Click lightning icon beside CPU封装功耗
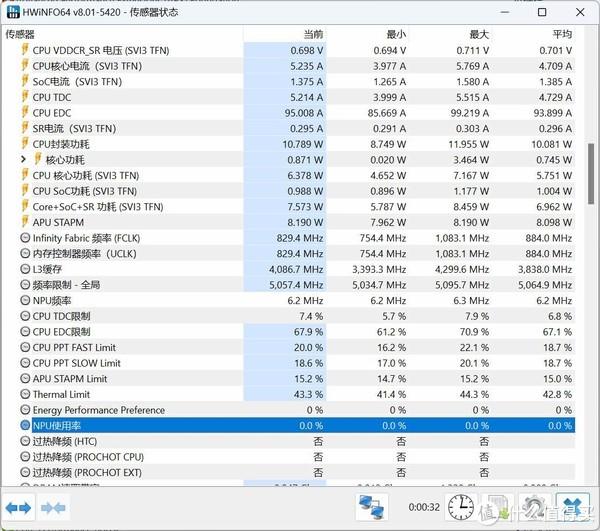 [x=25, y=144]
